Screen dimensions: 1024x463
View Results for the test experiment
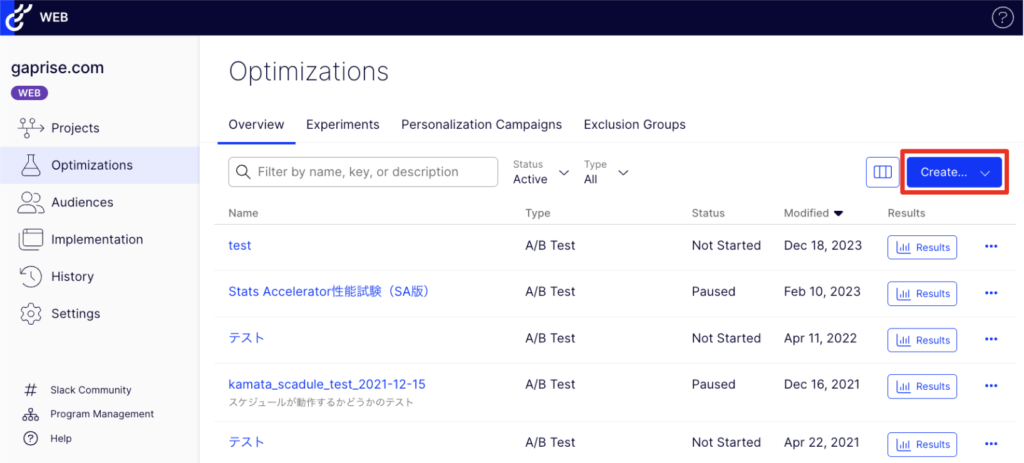[921, 247]
